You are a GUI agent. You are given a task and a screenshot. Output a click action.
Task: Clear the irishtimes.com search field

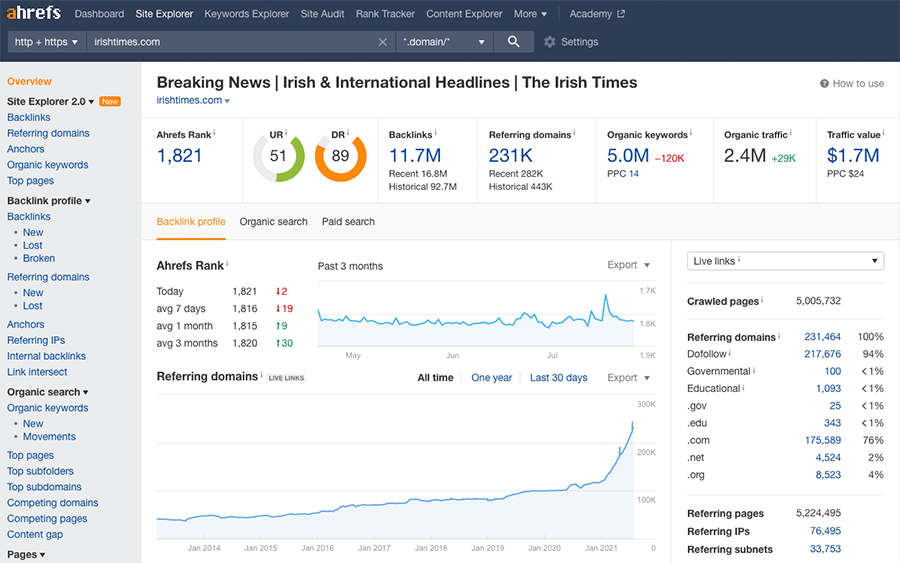point(383,42)
